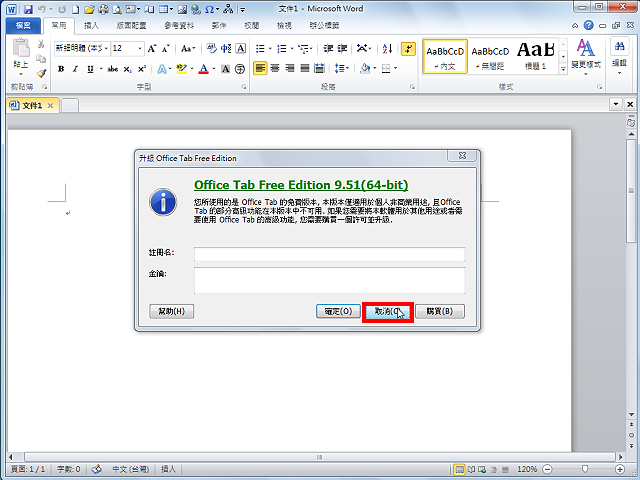Switch to the References ribbon tab
This screenshot has width=640, height=480.
click(x=179, y=26)
